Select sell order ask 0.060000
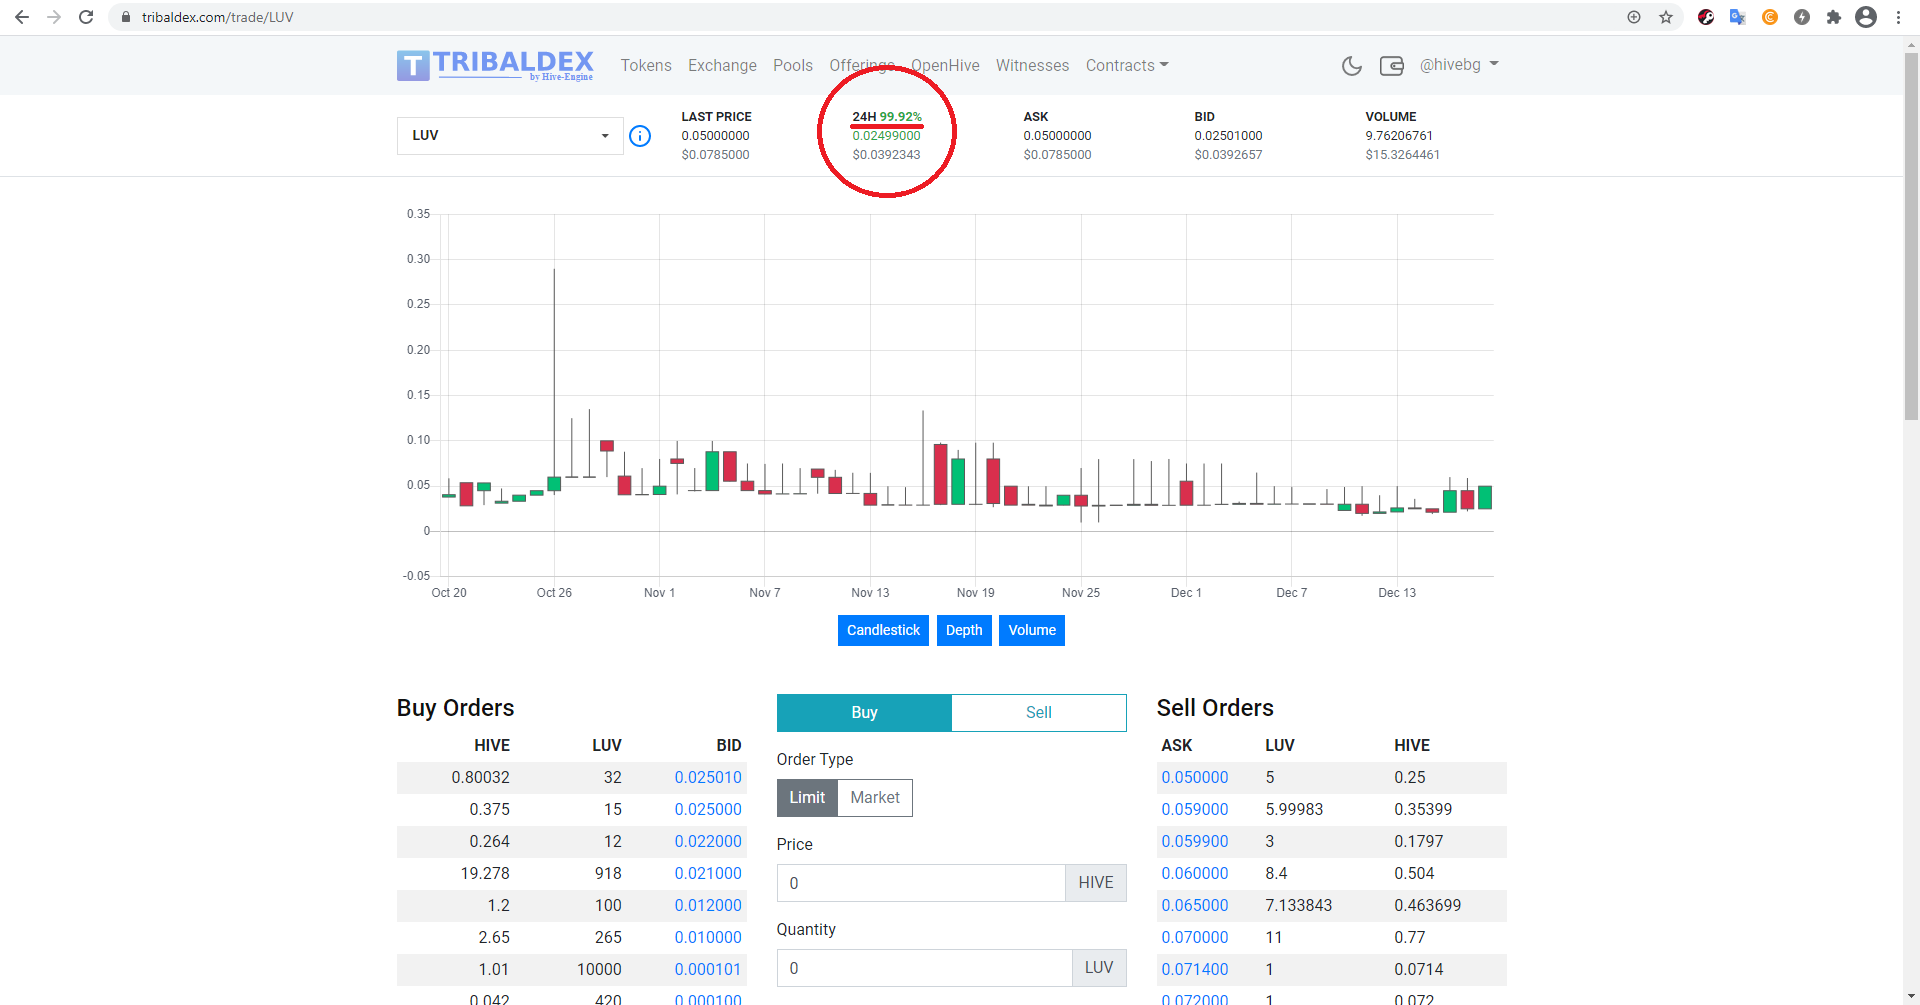Viewport: 1920px width, 1005px height. pos(1195,874)
